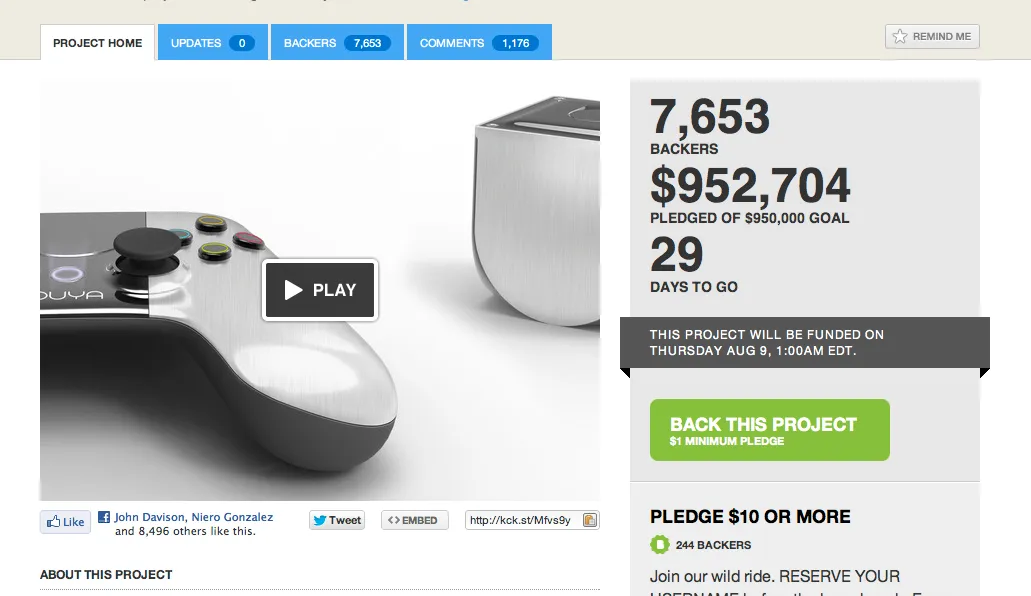
Task: Click the play triangle on the video
Action: pos(293,289)
